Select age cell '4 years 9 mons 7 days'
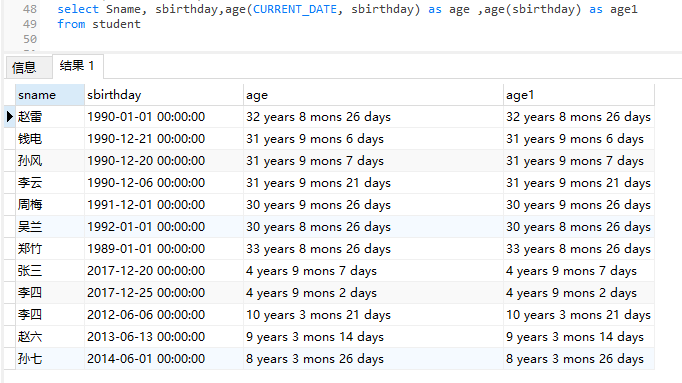The width and height of the screenshot is (682, 383). click(x=373, y=271)
